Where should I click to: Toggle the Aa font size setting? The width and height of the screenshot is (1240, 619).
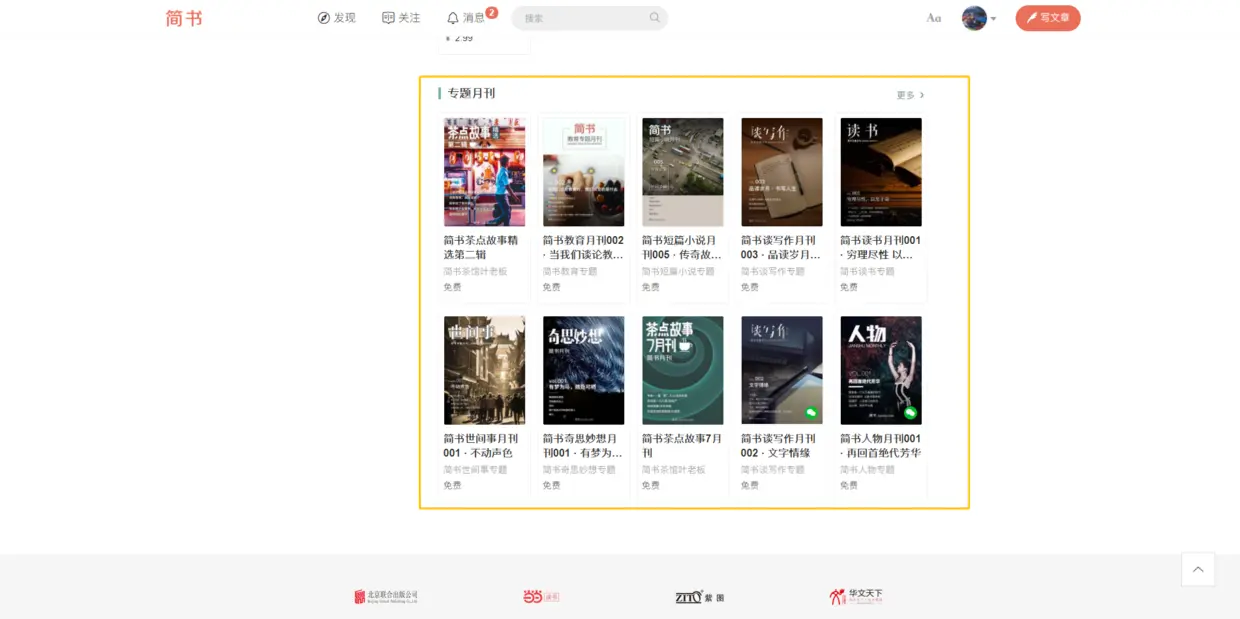click(x=934, y=17)
